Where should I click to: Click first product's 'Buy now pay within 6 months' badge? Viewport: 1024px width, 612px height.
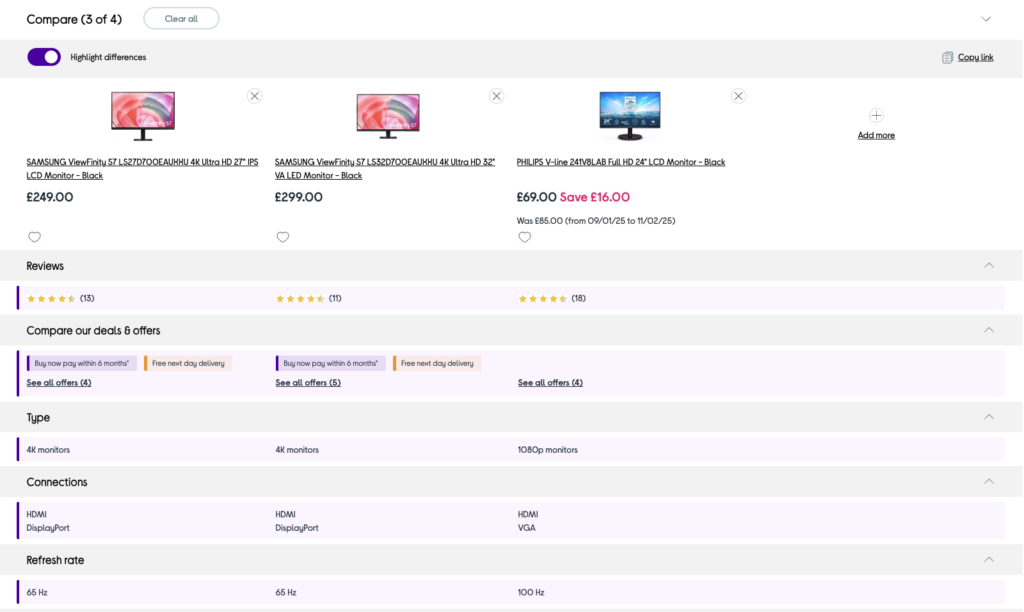(x=82, y=363)
